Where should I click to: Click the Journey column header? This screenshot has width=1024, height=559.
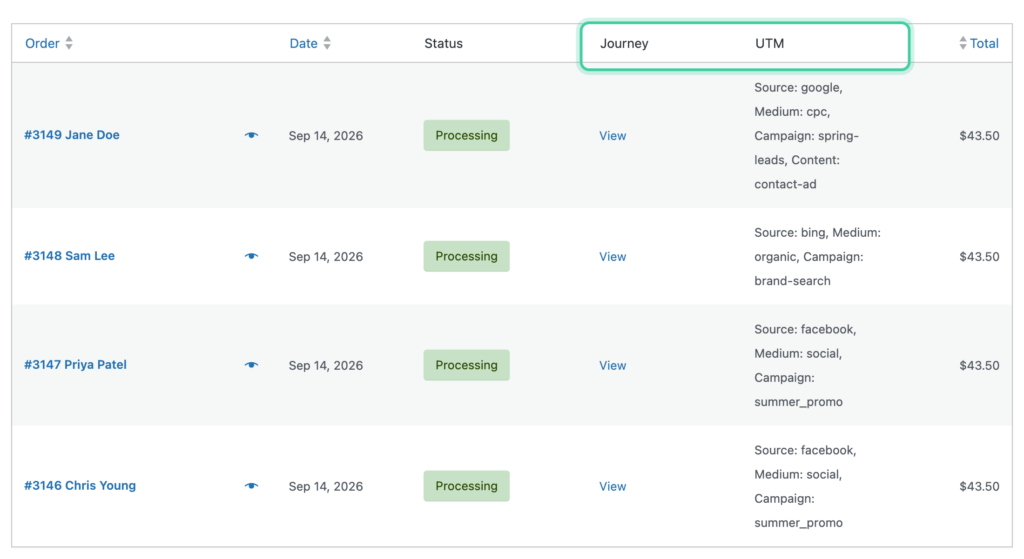(624, 44)
